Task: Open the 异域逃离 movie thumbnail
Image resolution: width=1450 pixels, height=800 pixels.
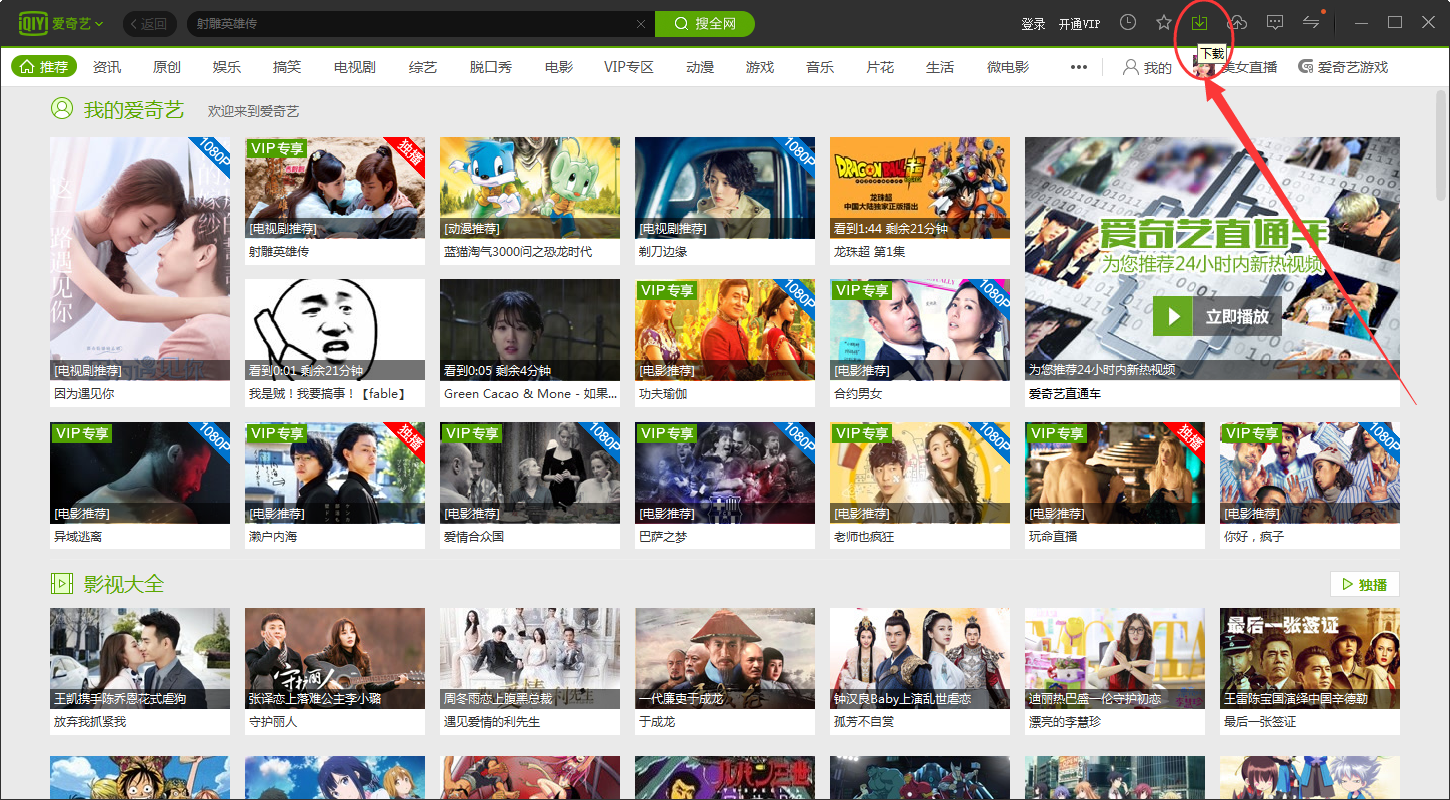Action: [140, 473]
